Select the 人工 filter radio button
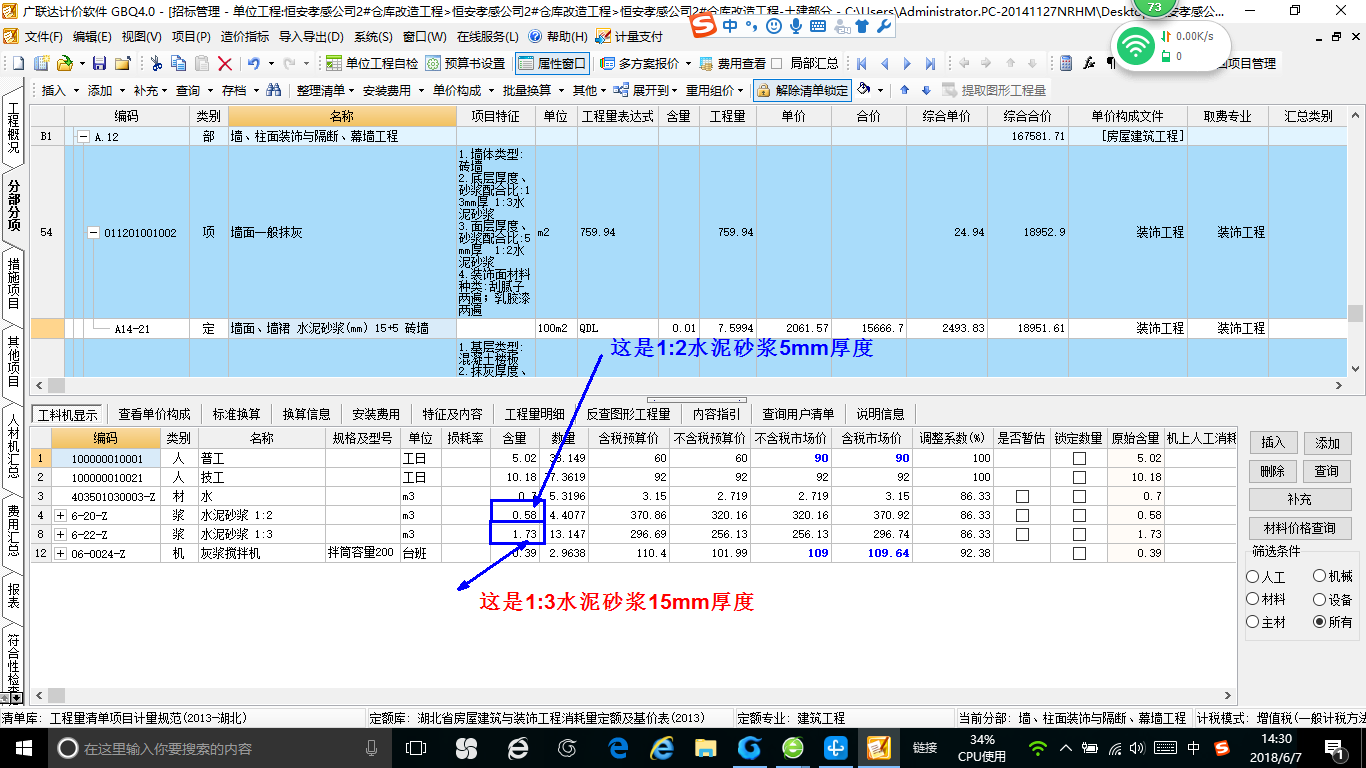Viewport: 1366px width, 768px height. pyautogui.click(x=1252, y=577)
